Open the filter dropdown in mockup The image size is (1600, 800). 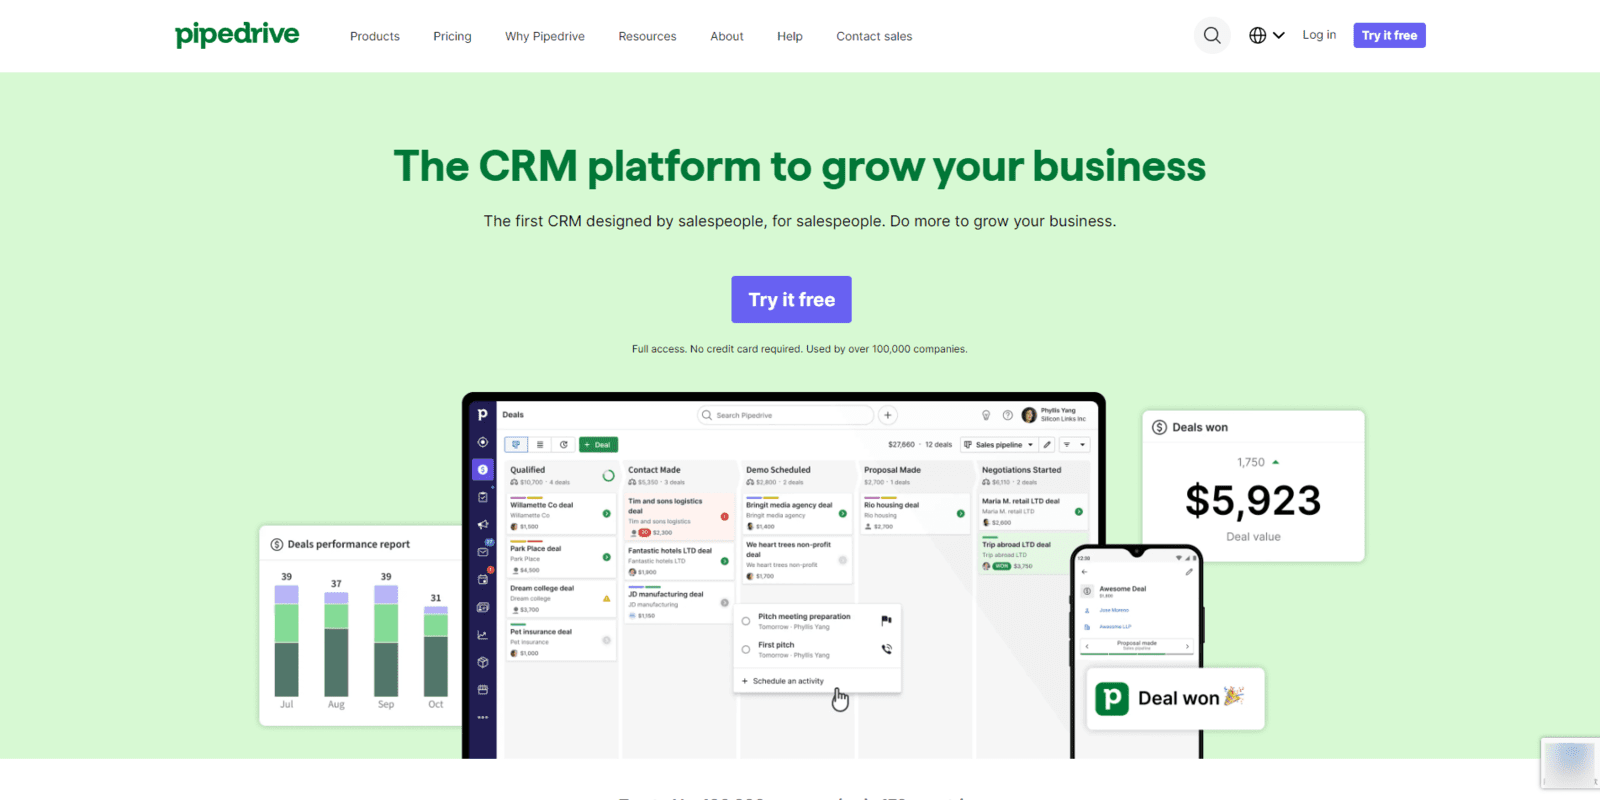[1075, 444]
